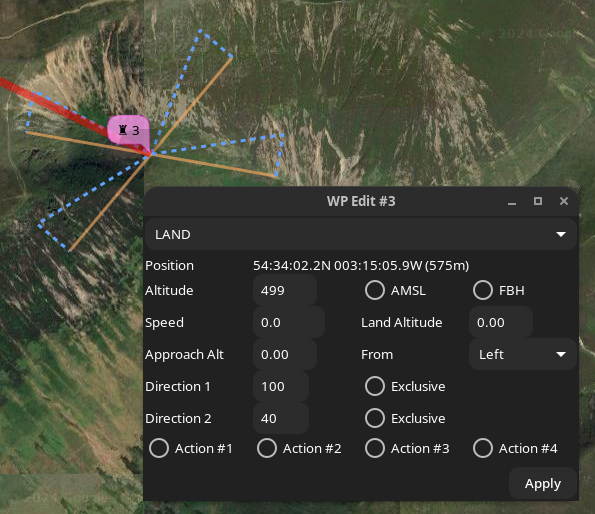Close the WP Edit #3 dialog
This screenshot has width=595, height=514.
click(564, 201)
